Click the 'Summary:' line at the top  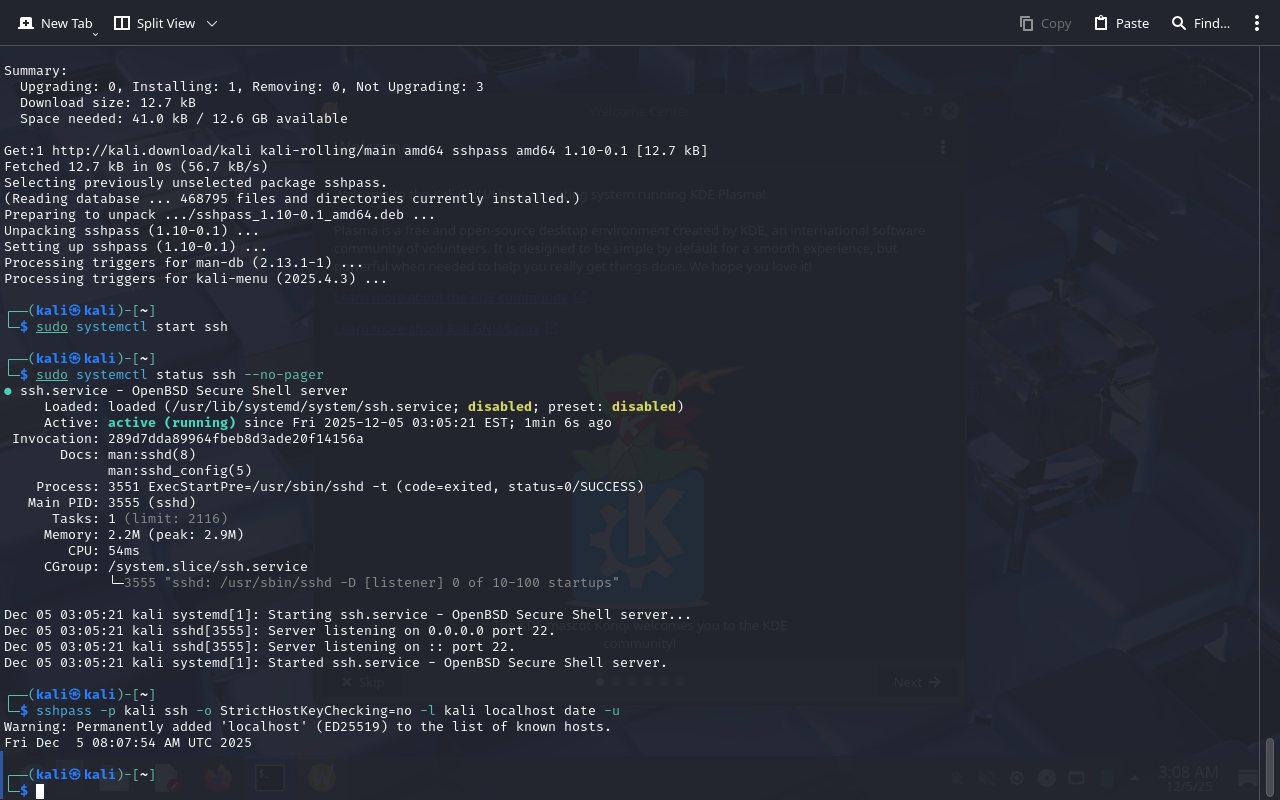coord(36,71)
